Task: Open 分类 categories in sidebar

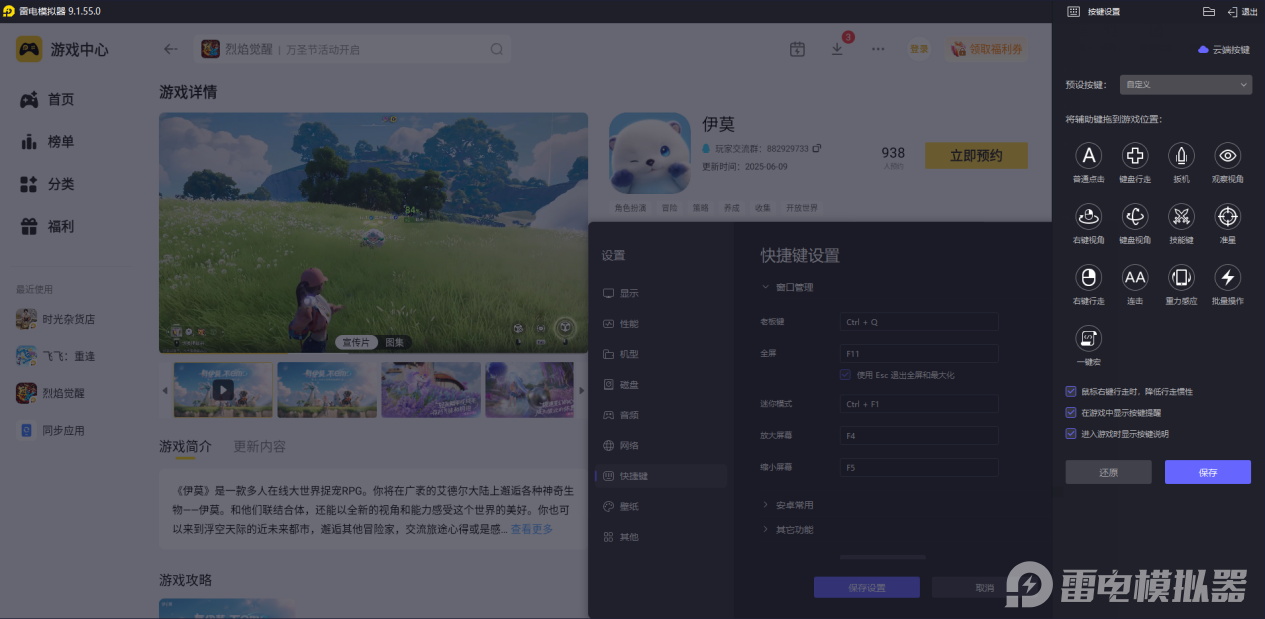Action: point(48,184)
